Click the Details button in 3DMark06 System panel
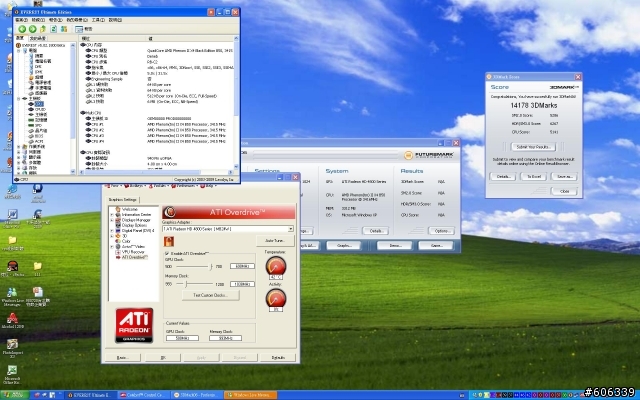 click(x=376, y=231)
